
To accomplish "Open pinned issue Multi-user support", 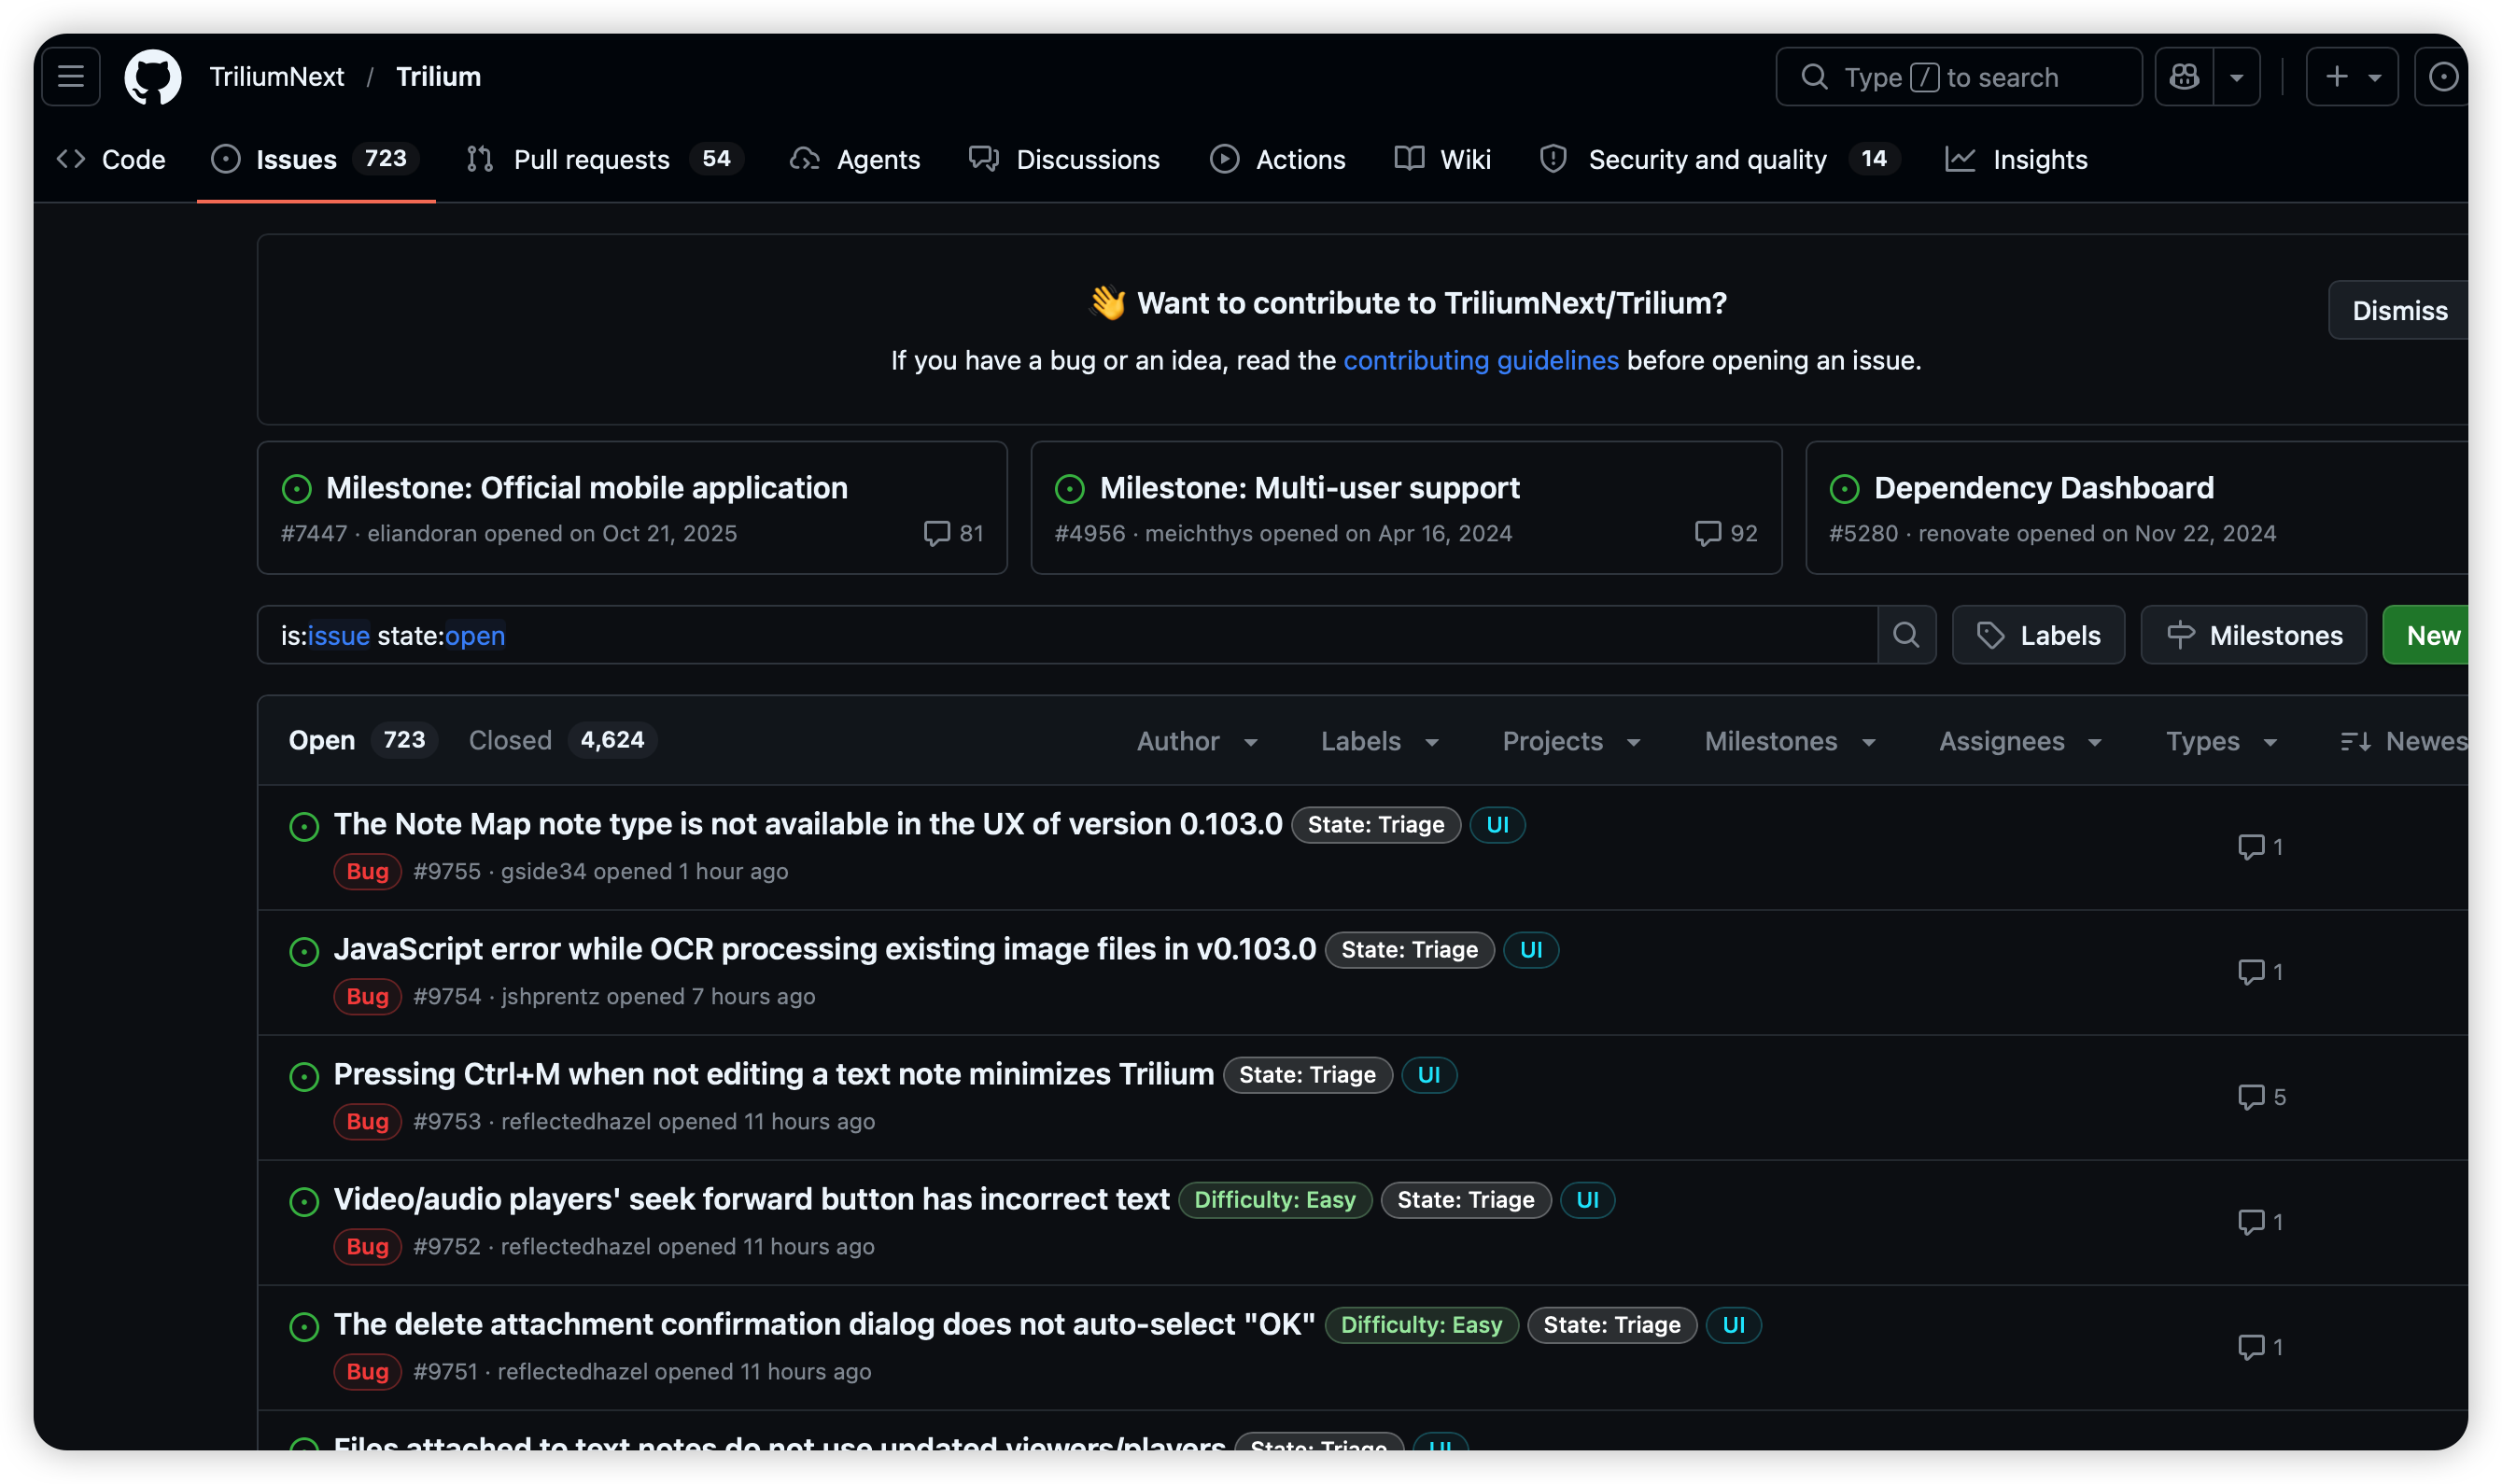I will coord(1309,487).
